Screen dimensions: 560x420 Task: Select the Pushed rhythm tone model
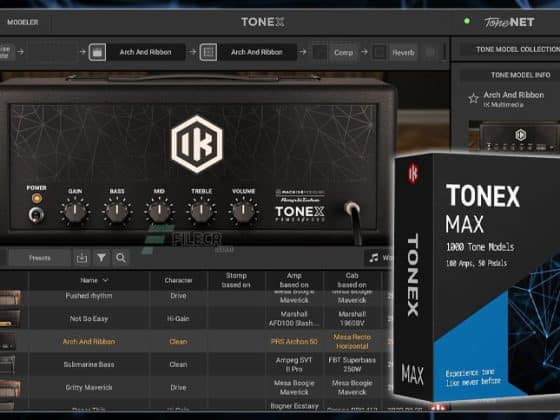coord(89,296)
